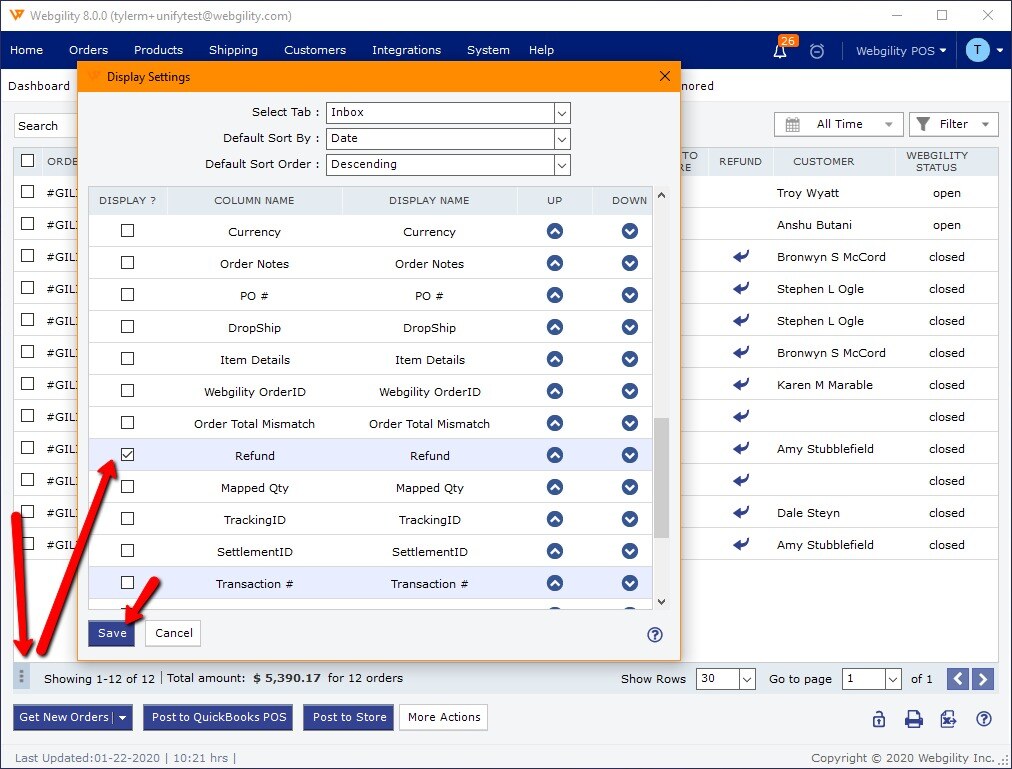Enable display of Mapped Qty column
1012x769 pixels.
click(x=127, y=486)
